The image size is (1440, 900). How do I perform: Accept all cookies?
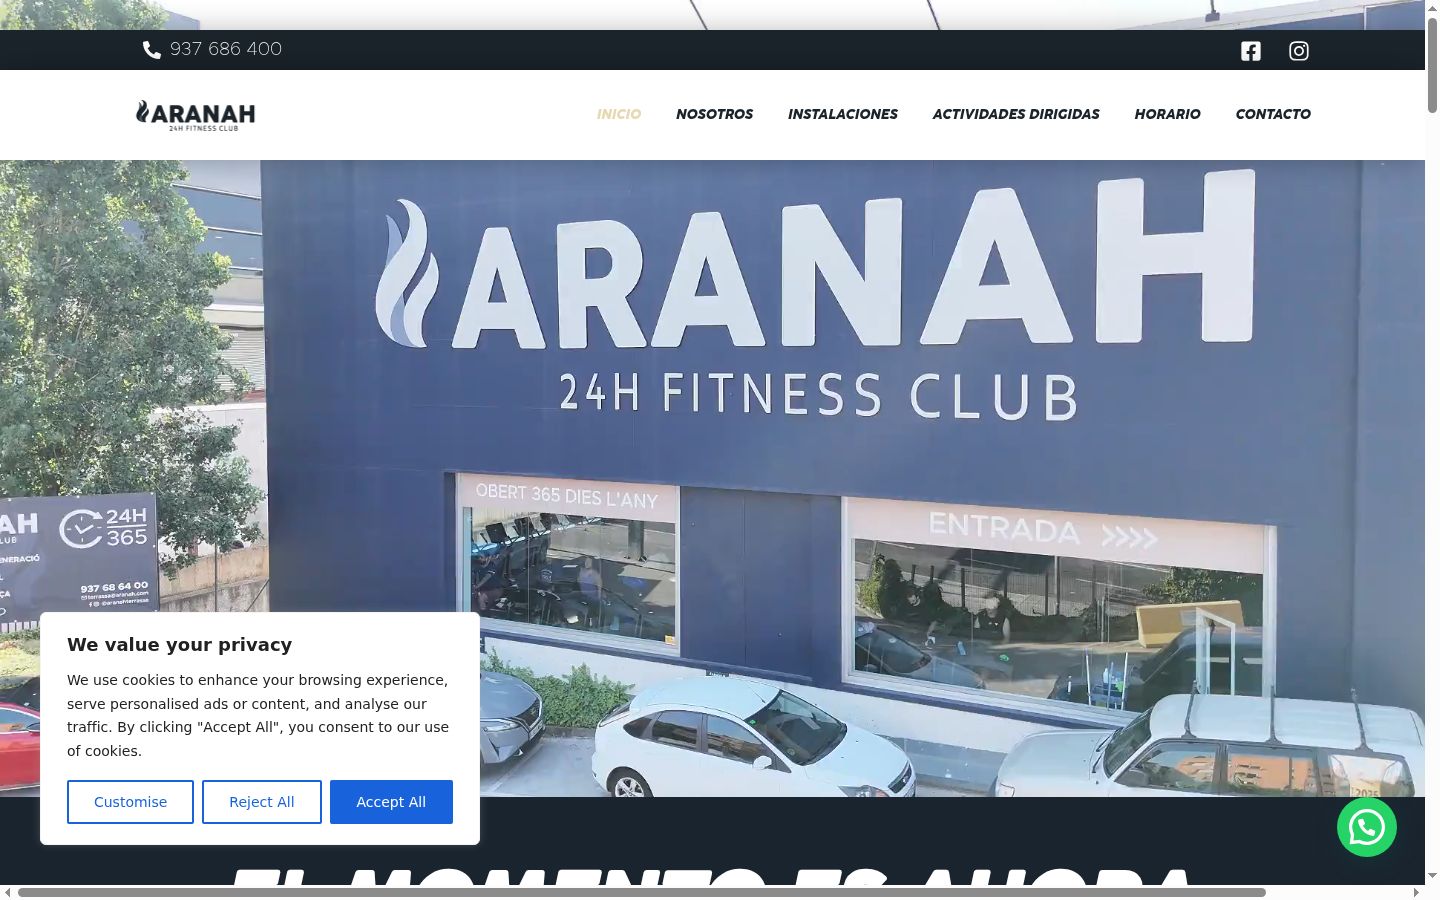(391, 802)
